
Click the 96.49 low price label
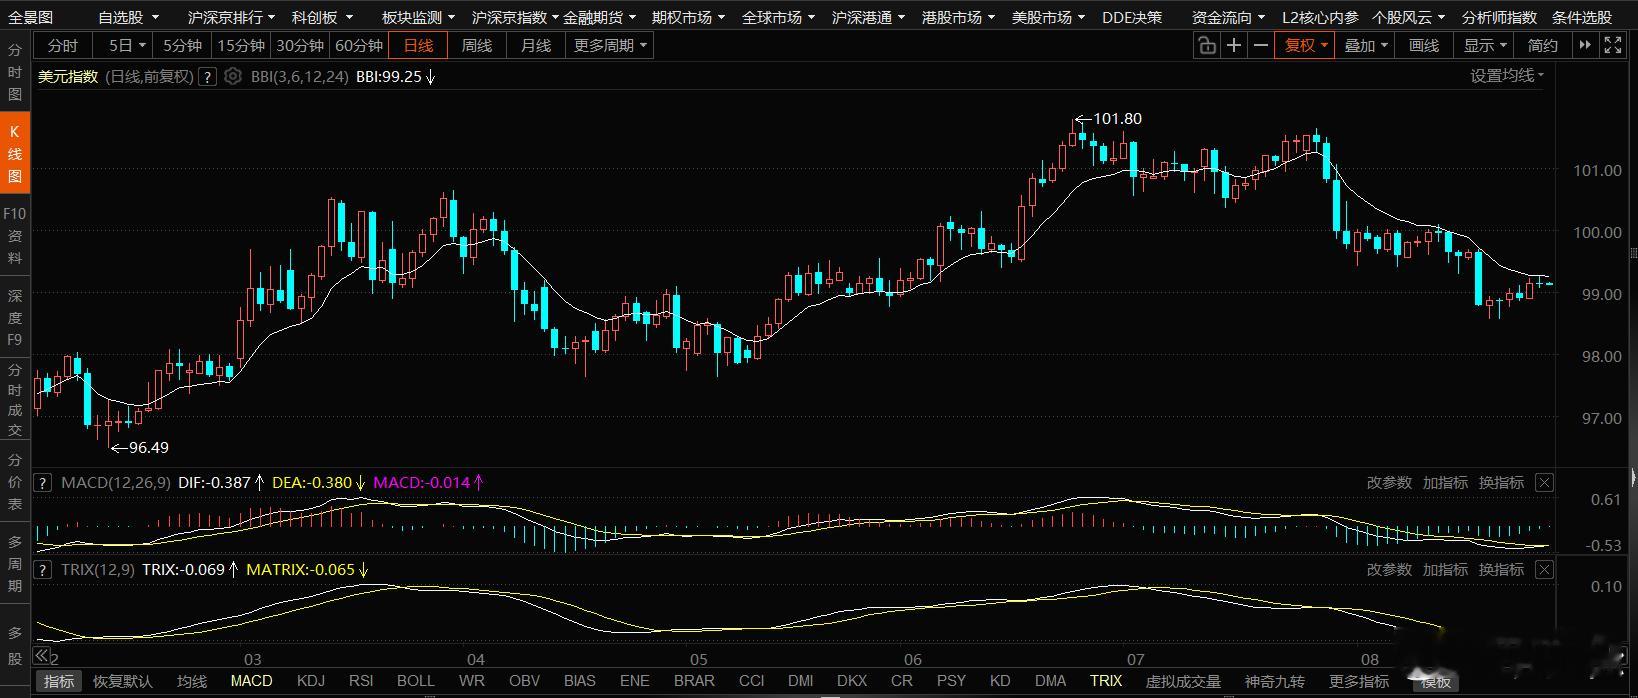[x=148, y=447]
